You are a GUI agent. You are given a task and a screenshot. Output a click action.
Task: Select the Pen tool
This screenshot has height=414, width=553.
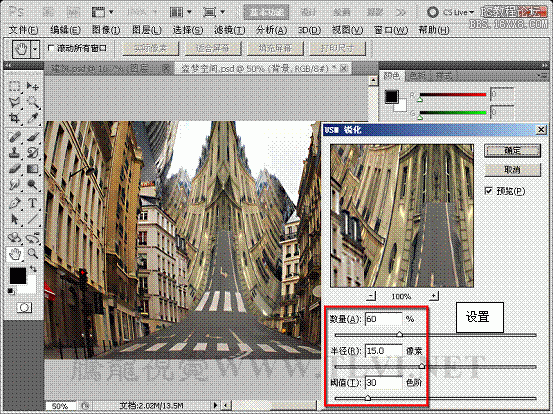(x=14, y=203)
